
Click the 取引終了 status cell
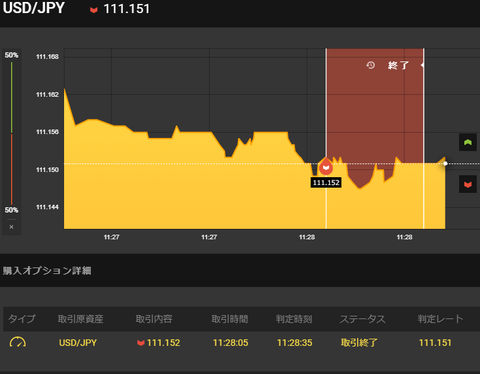point(359,343)
